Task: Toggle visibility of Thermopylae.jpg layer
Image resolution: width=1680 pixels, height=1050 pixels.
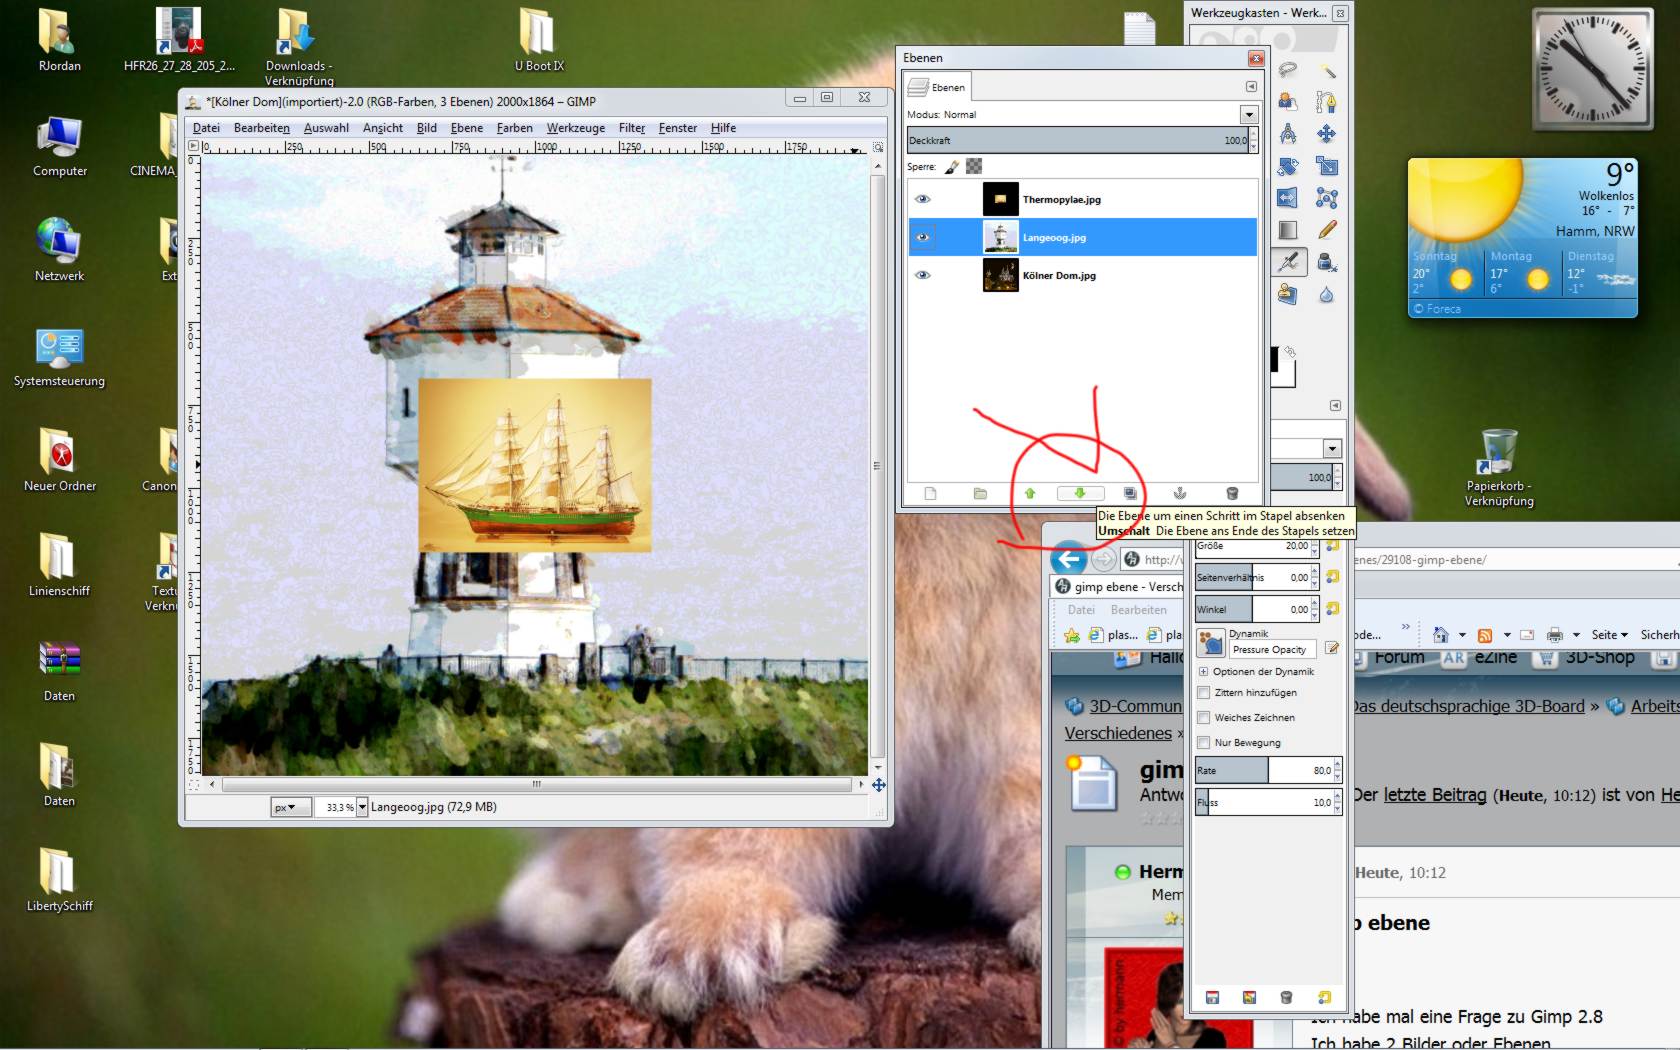Action: point(922,199)
